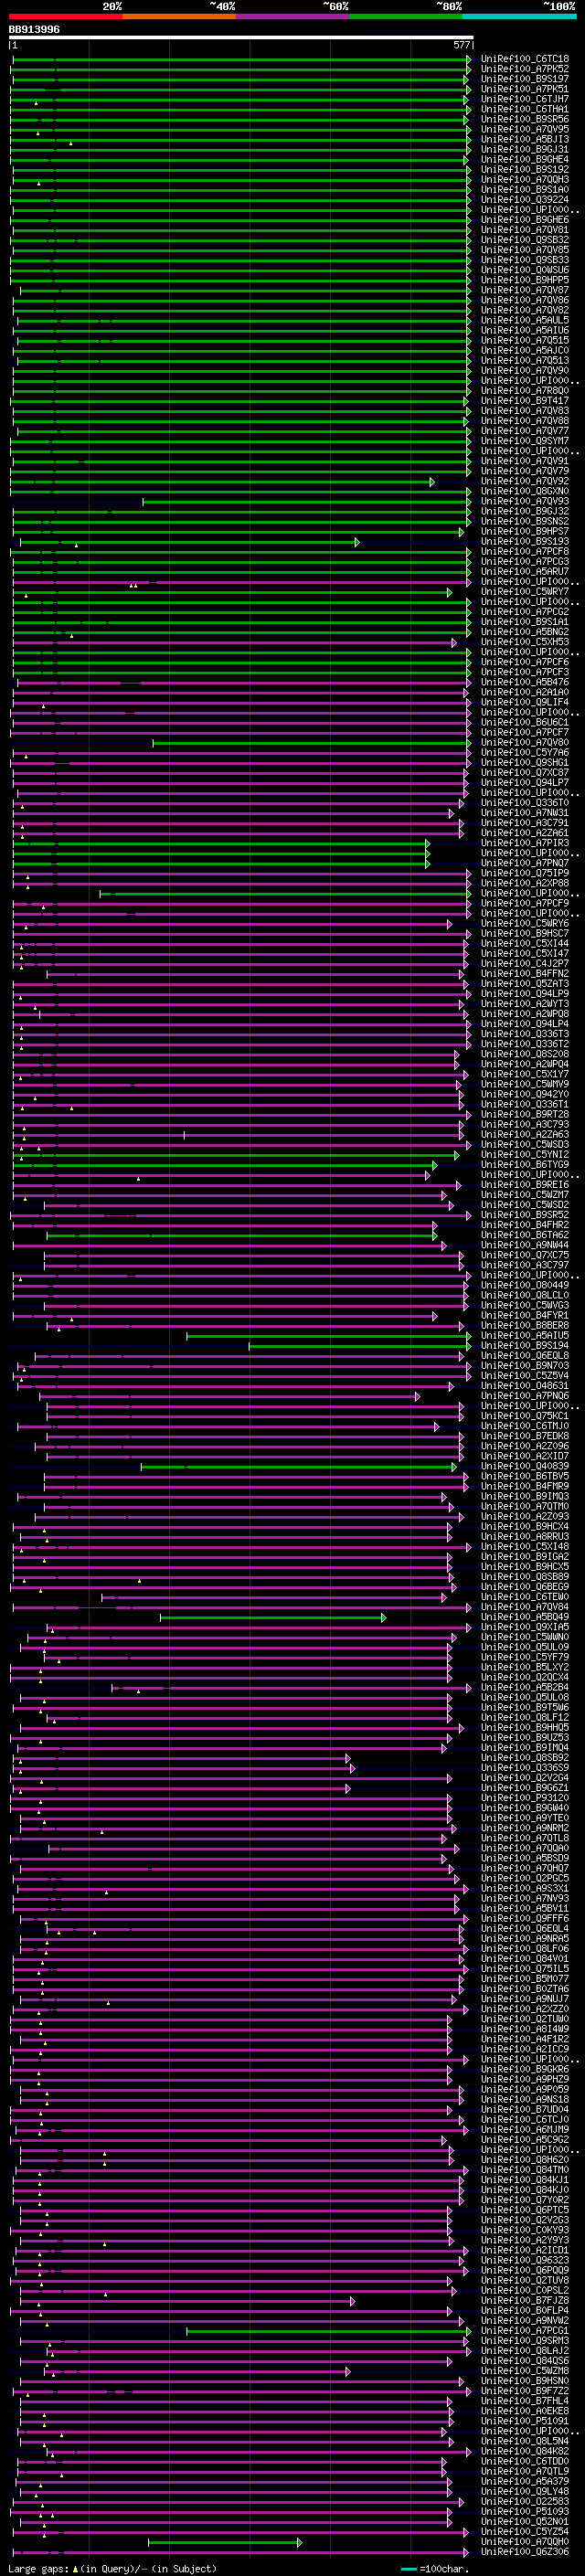
Task: Click hit label UniRef100_A2XID7
Action: 525,1456
